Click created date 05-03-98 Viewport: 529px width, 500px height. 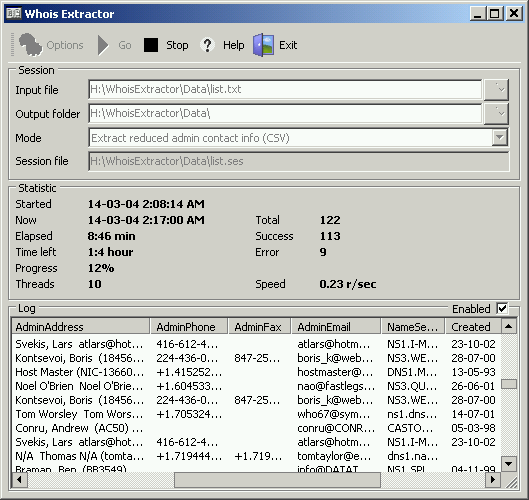point(473,428)
